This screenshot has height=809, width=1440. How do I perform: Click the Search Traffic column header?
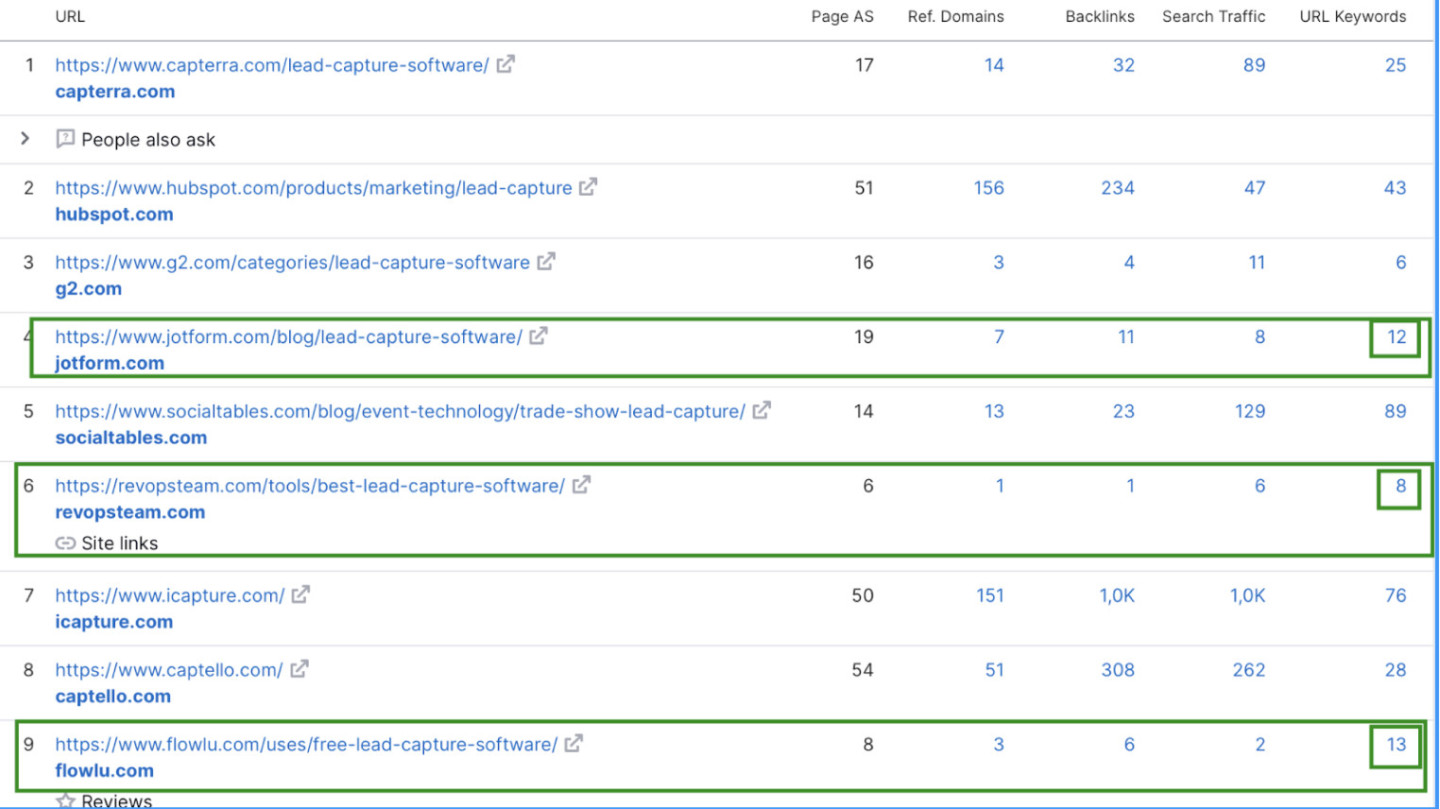coord(1214,16)
